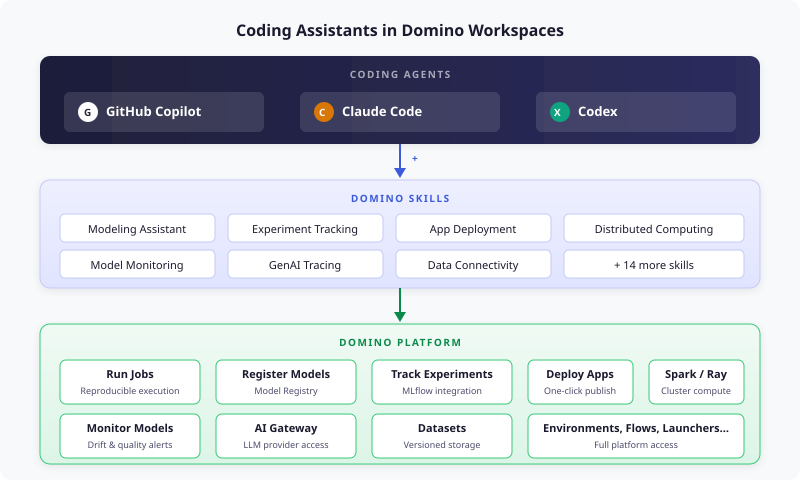Screen dimensions: 800x480
Task: Expand the '+ 14 more skills' box
Action: click(654, 265)
